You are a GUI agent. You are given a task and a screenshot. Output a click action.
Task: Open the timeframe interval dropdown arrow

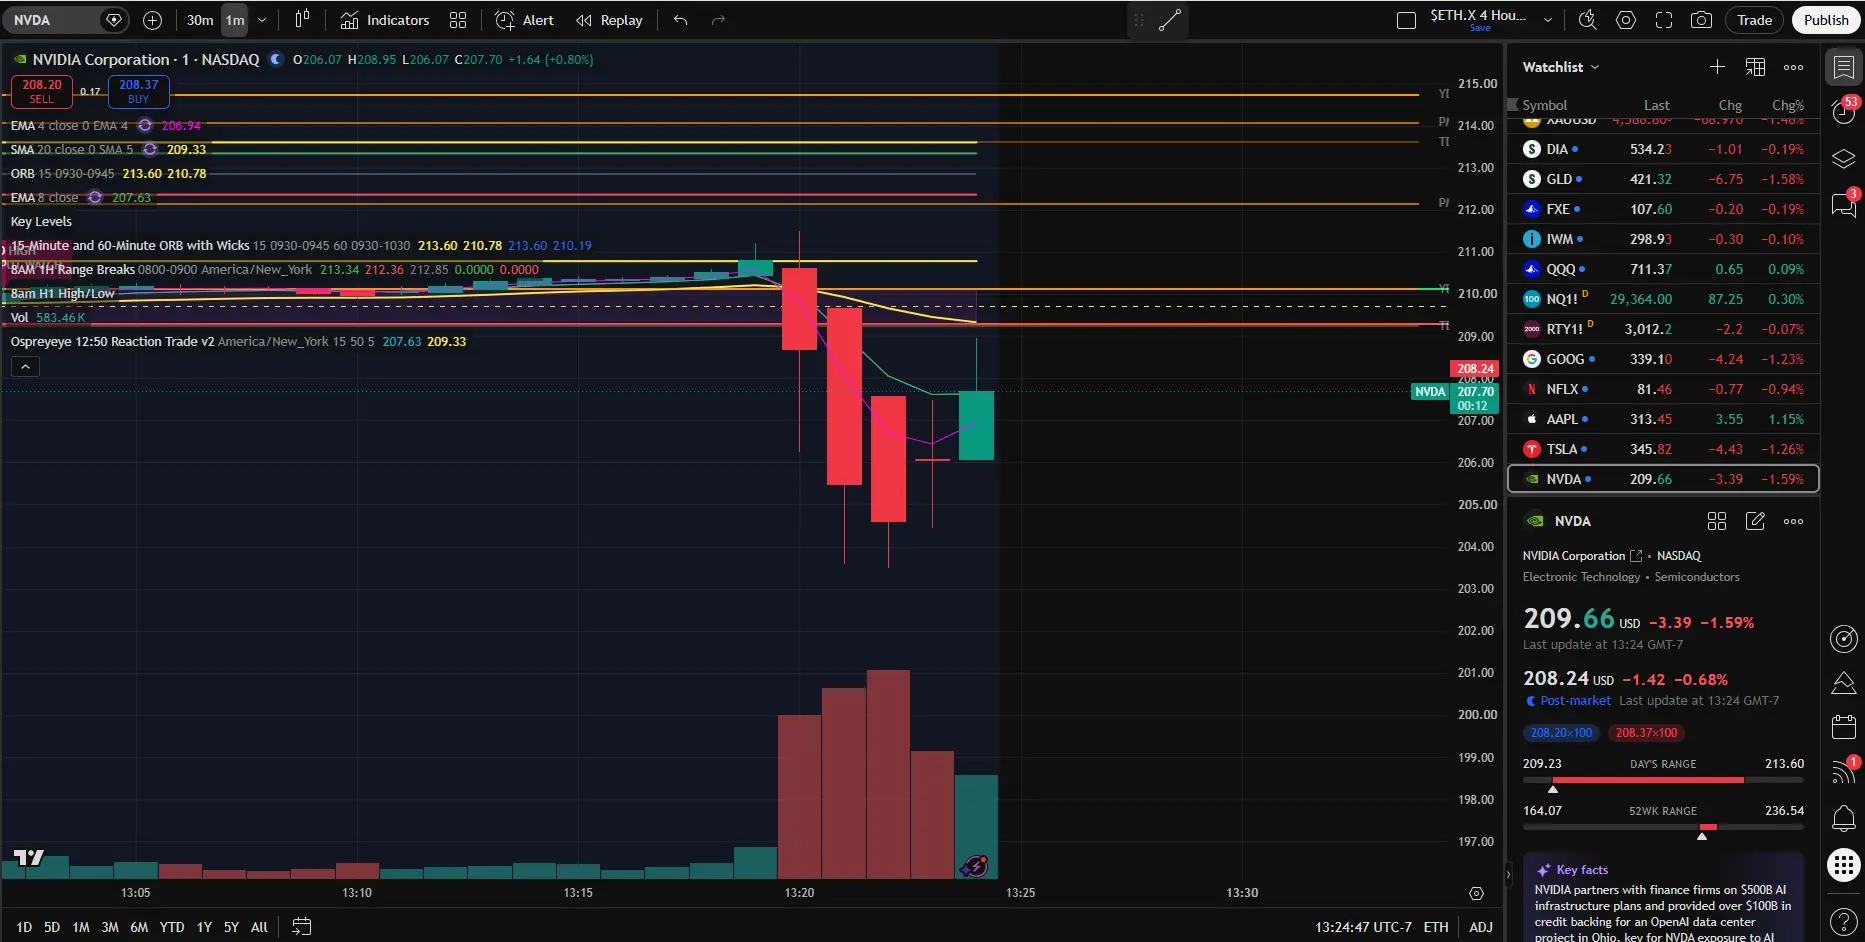262,20
